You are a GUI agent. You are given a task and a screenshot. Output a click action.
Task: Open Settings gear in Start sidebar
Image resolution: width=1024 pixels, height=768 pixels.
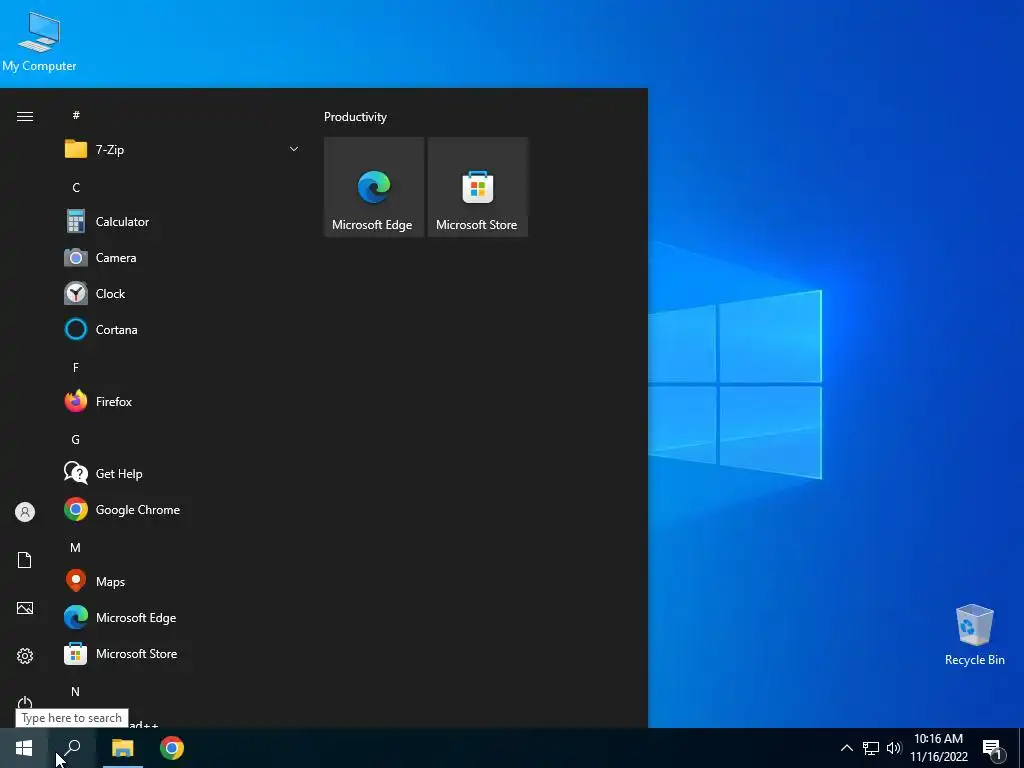[x=25, y=656]
